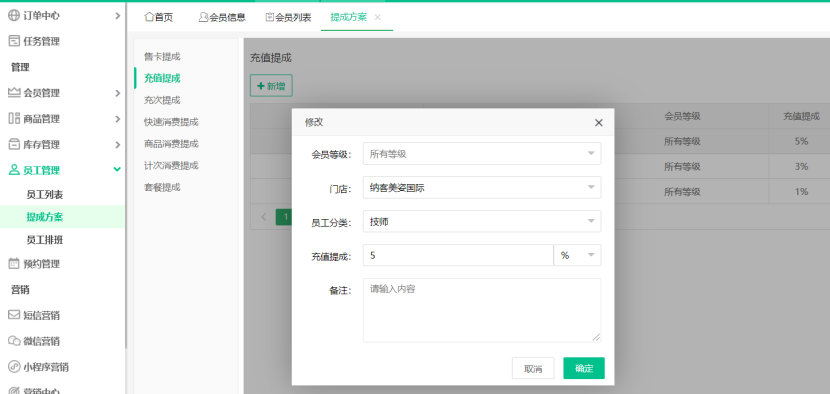Click the 新增 add button

(x=271, y=86)
